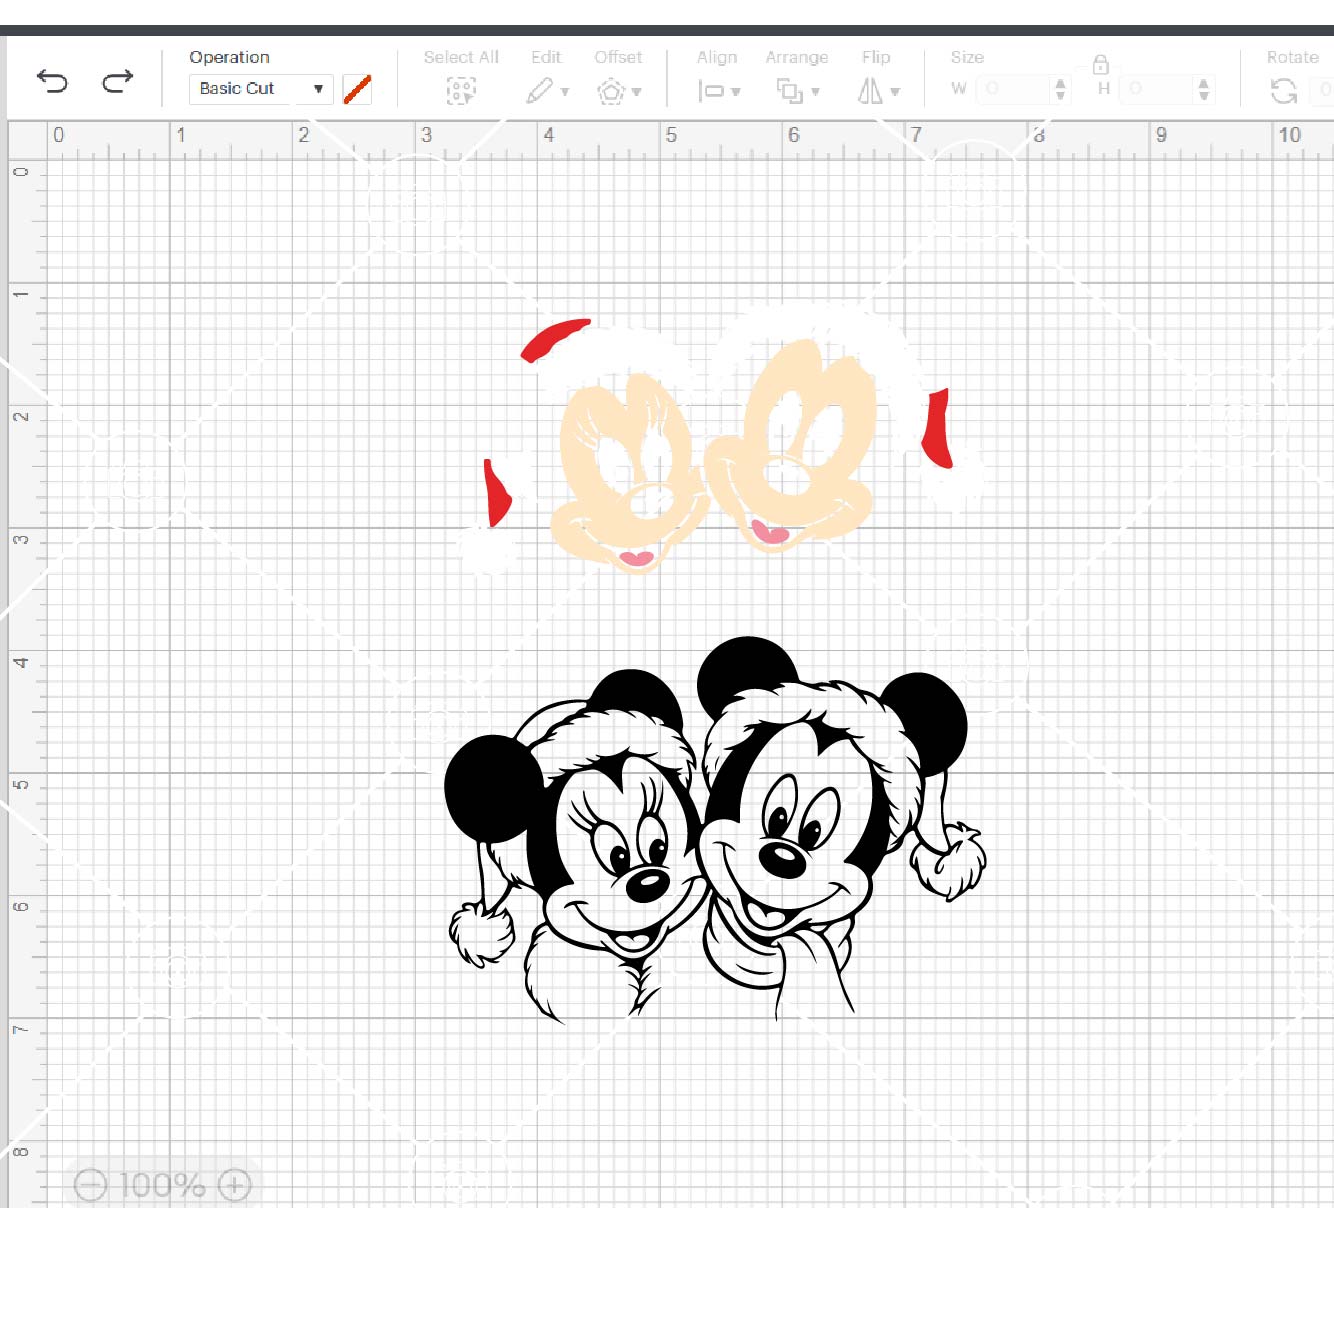Open the Offset tool
This screenshot has width=1334, height=1334.
click(618, 92)
